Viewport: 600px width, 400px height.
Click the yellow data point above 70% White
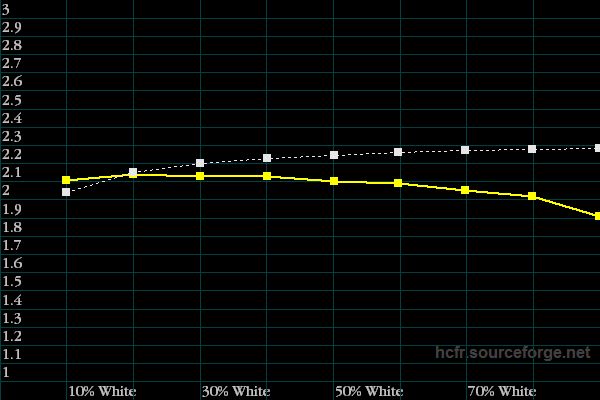point(465,190)
